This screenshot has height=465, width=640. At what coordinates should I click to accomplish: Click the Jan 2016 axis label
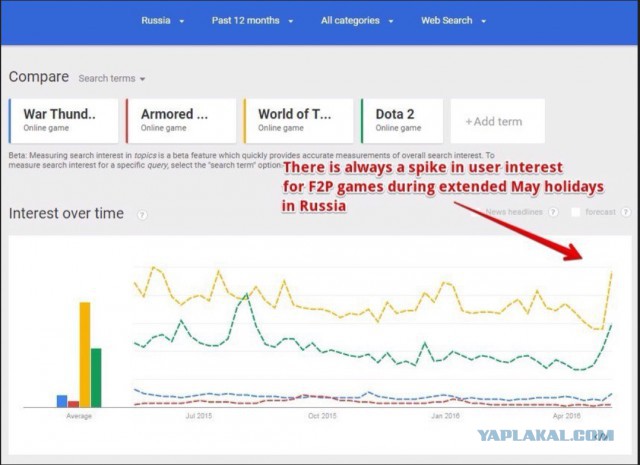[x=445, y=416]
